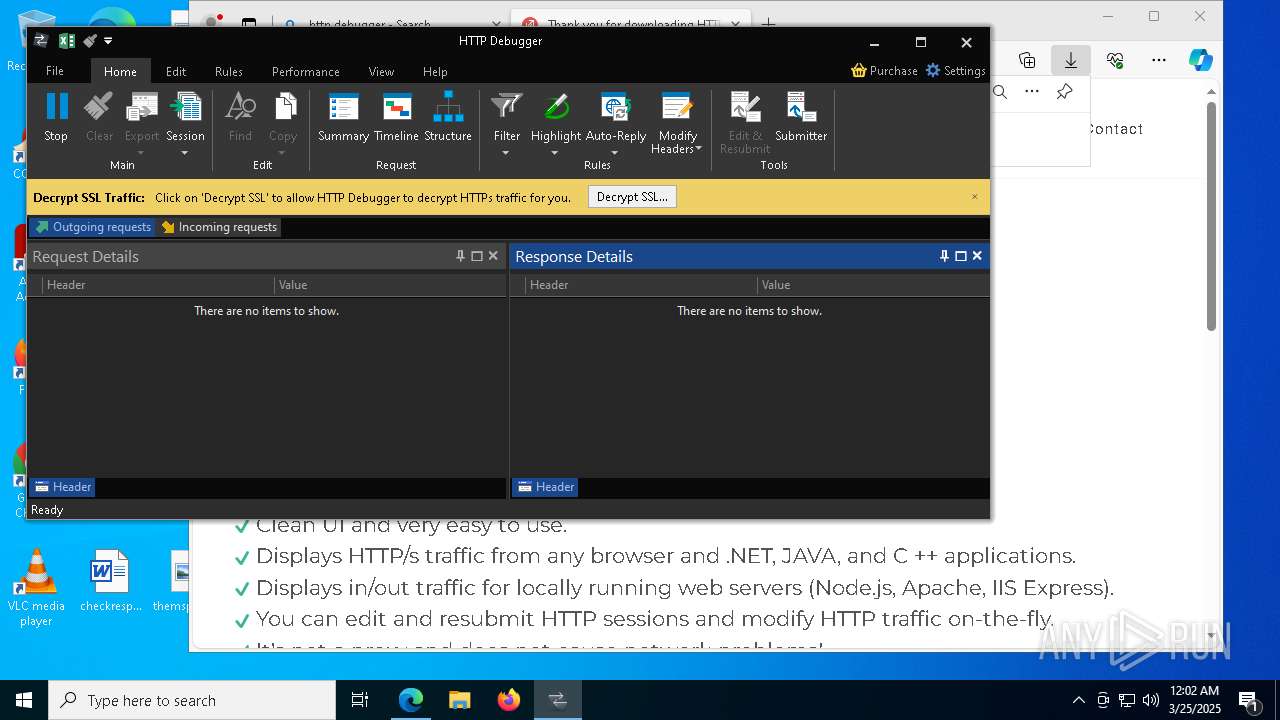This screenshot has width=1280, height=720.
Task: Click the Decrypt SSL... button
Action: tap(632, 197)
